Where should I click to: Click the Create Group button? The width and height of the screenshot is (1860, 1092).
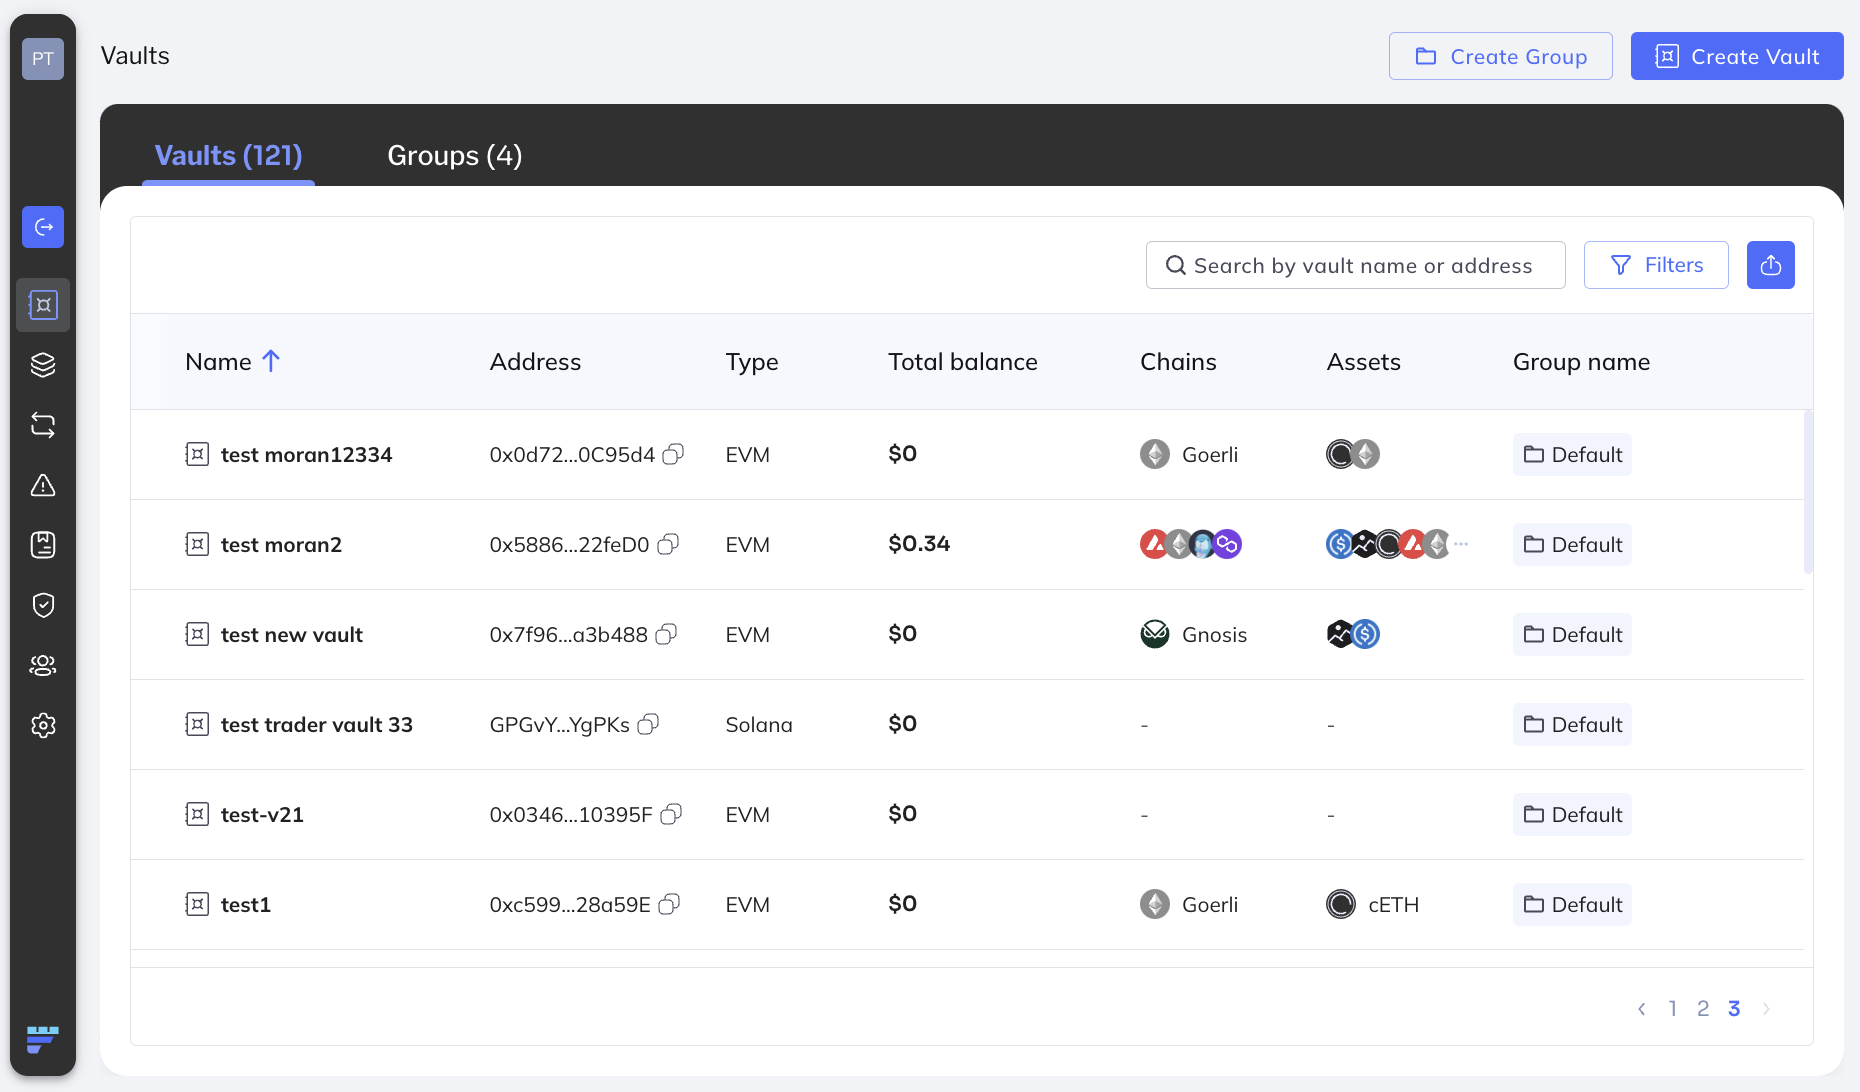point(1500,56)
